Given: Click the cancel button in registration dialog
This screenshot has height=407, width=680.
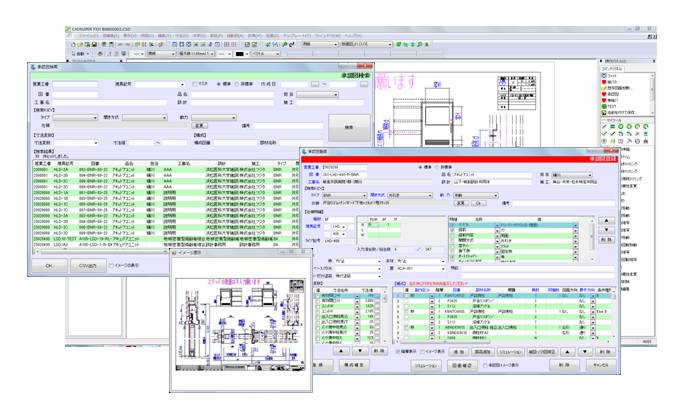Looking at the screenshot, I should pyautogui.click(x=601, y=365).
